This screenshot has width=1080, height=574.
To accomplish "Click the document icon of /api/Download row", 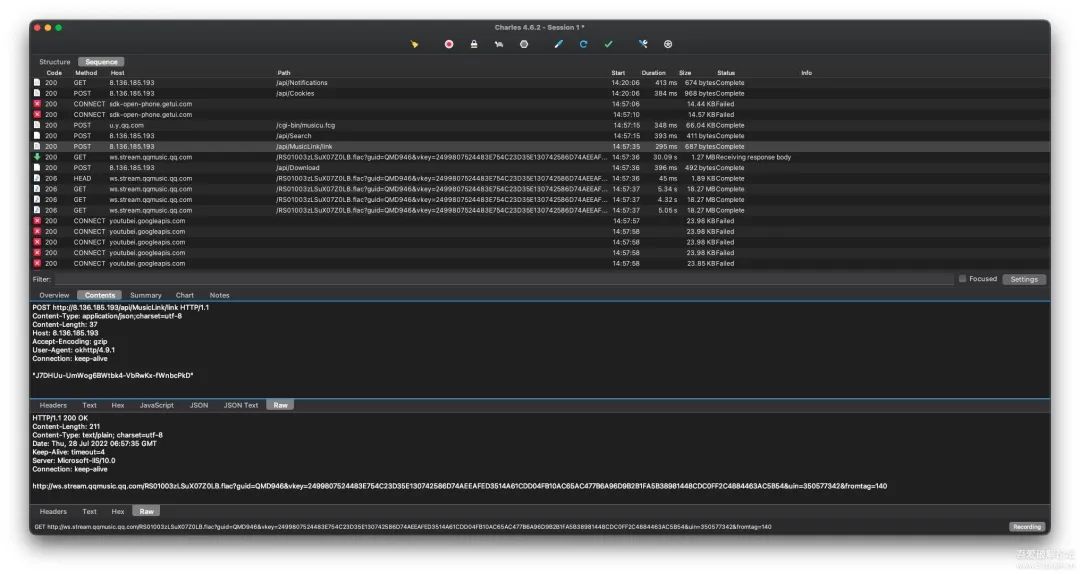I will click(37, 167).
